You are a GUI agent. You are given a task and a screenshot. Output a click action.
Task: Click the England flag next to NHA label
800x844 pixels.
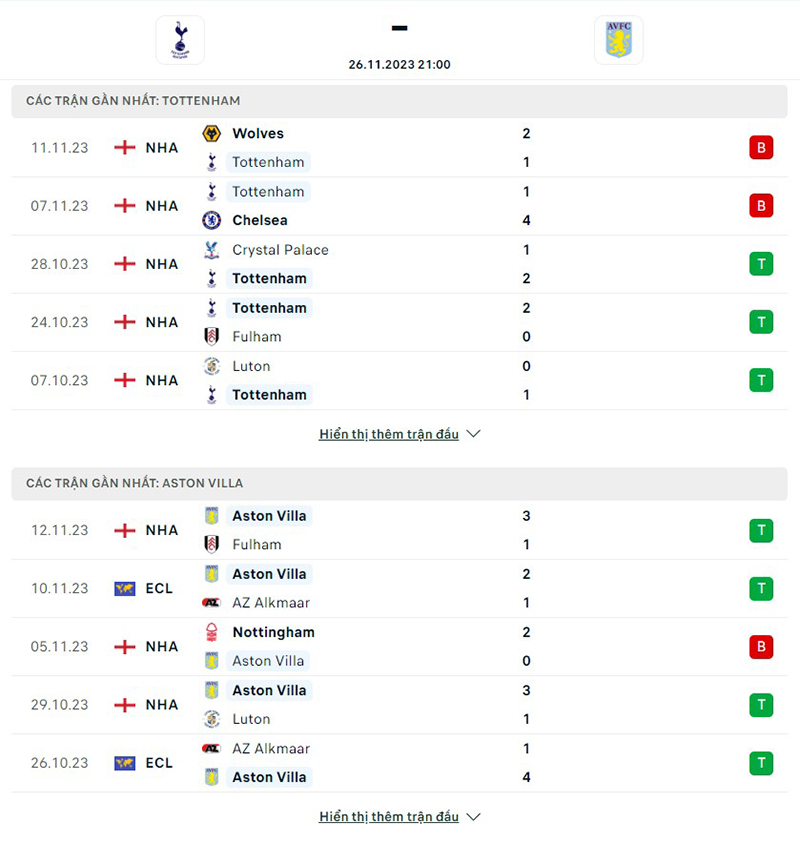124,147
